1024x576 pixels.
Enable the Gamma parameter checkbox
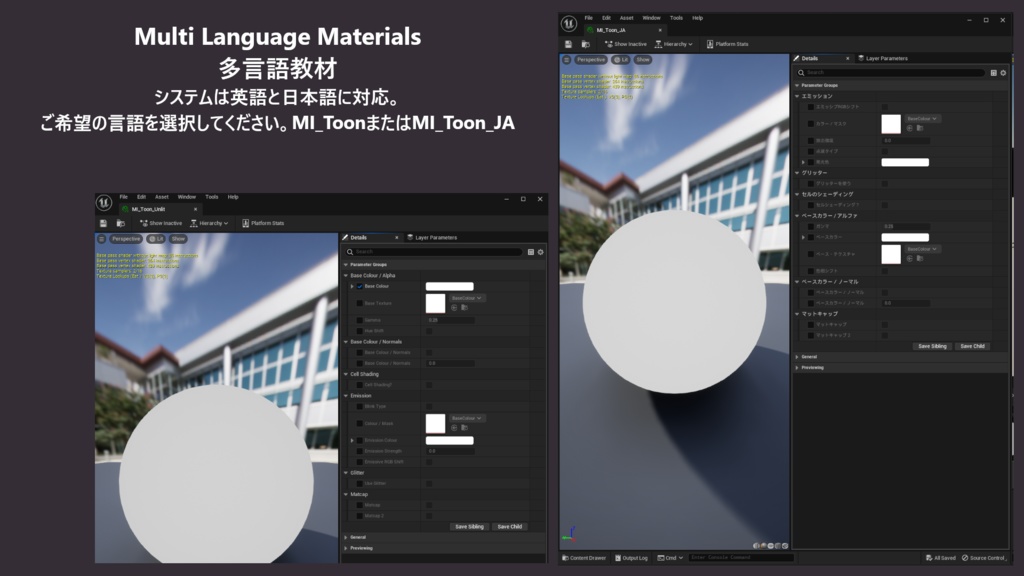click(360, 321)
